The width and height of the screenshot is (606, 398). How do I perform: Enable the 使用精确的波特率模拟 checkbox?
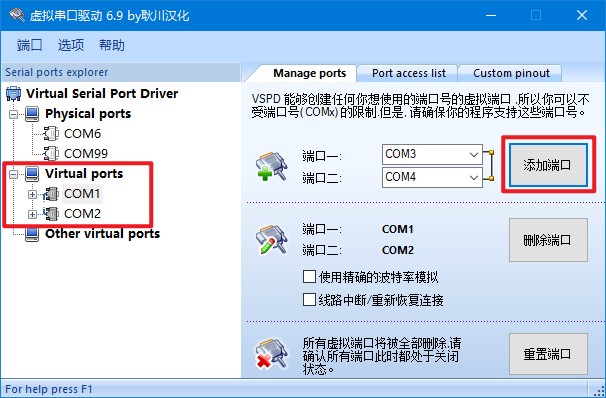[x=309, y=277]
